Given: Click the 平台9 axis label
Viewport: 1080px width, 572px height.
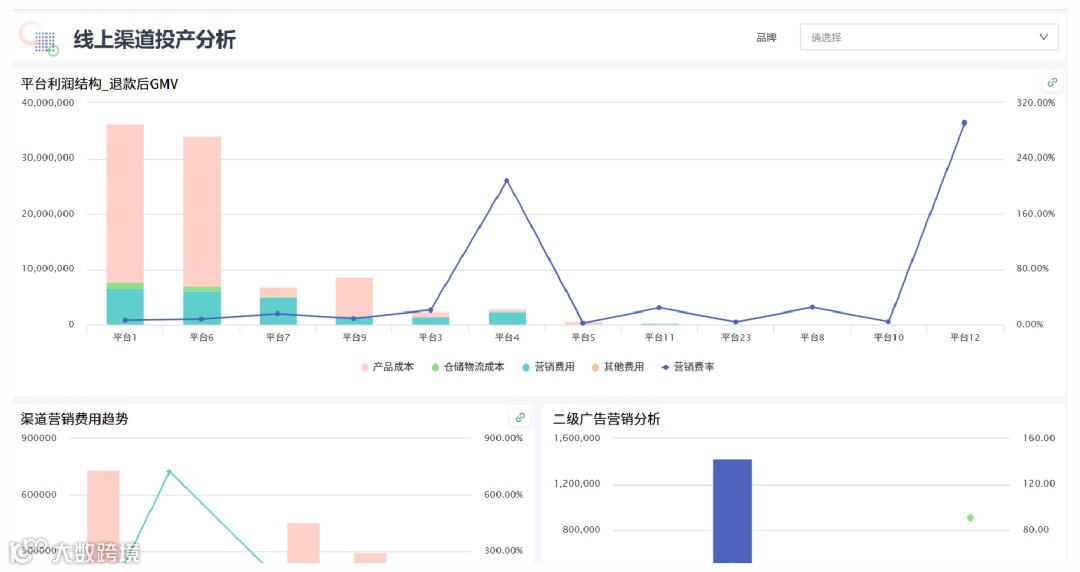Looking at the screenshot, I should click(x=354, y=337).
